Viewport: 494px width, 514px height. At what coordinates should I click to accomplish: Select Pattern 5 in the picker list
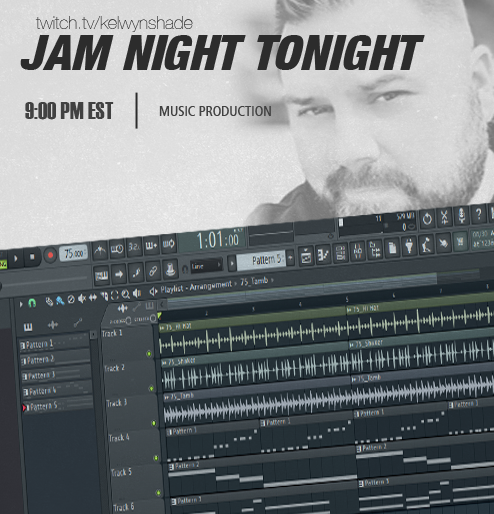pyautogui.click(x=58, y=406)
